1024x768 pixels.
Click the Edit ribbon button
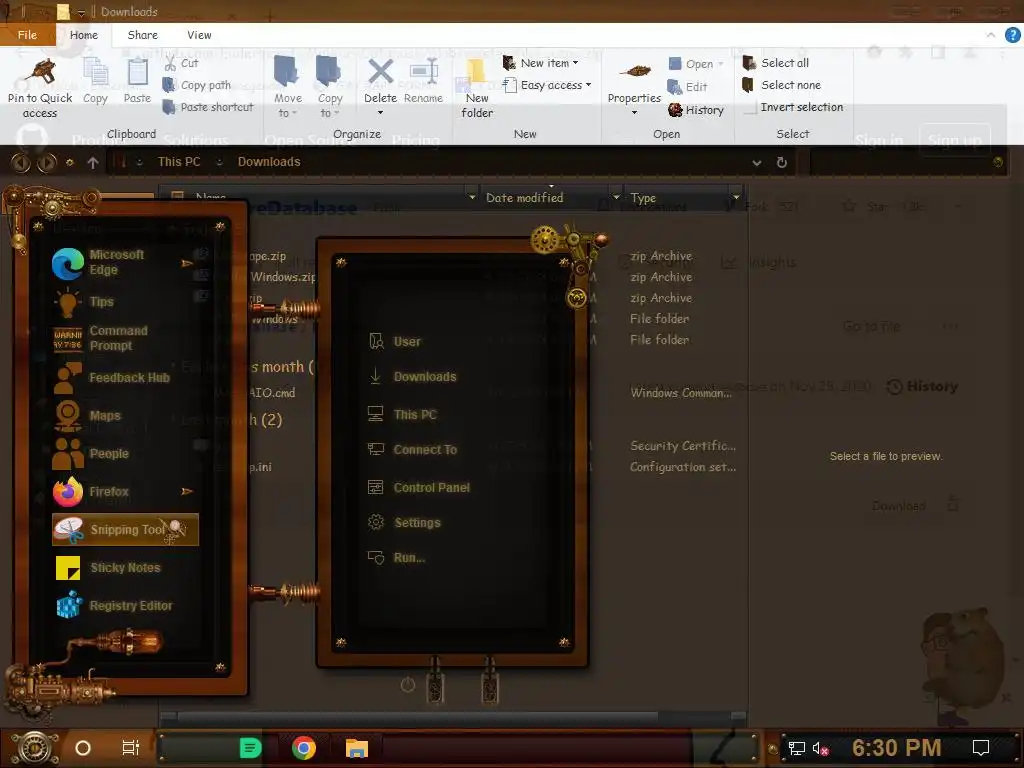(687, 86)
